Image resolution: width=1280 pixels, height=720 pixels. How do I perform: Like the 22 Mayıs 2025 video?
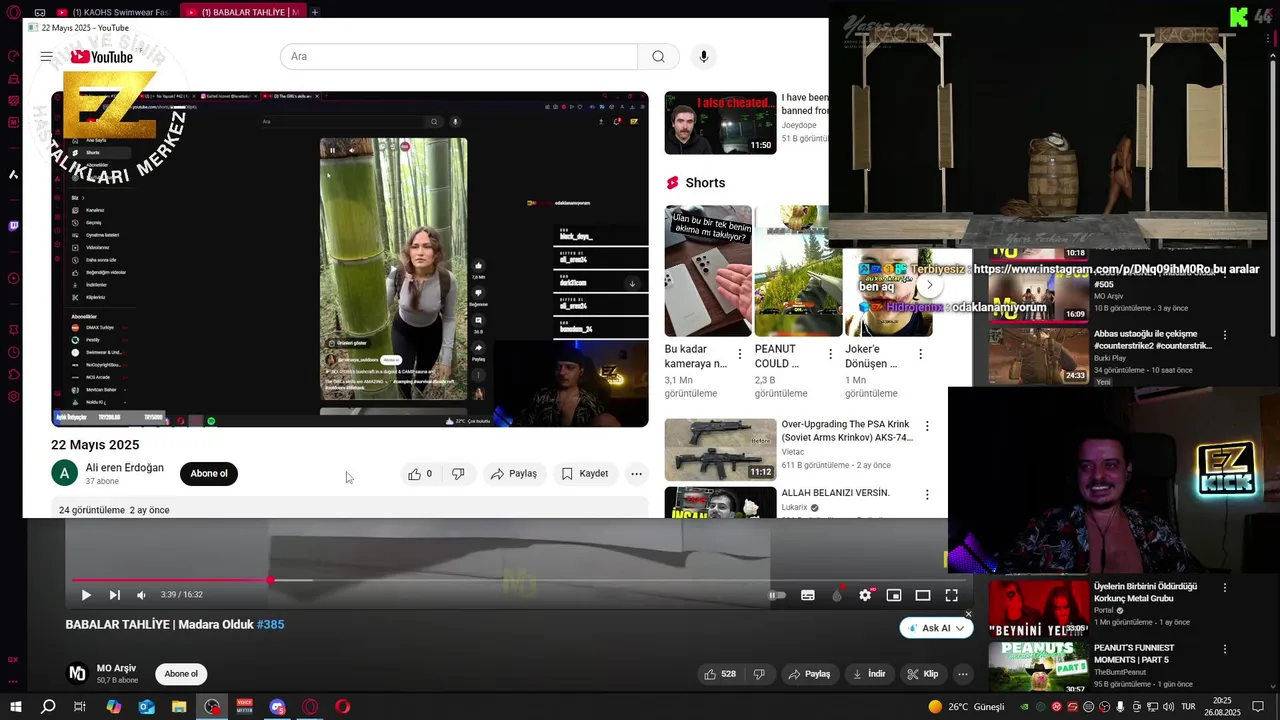coord(420,474)
